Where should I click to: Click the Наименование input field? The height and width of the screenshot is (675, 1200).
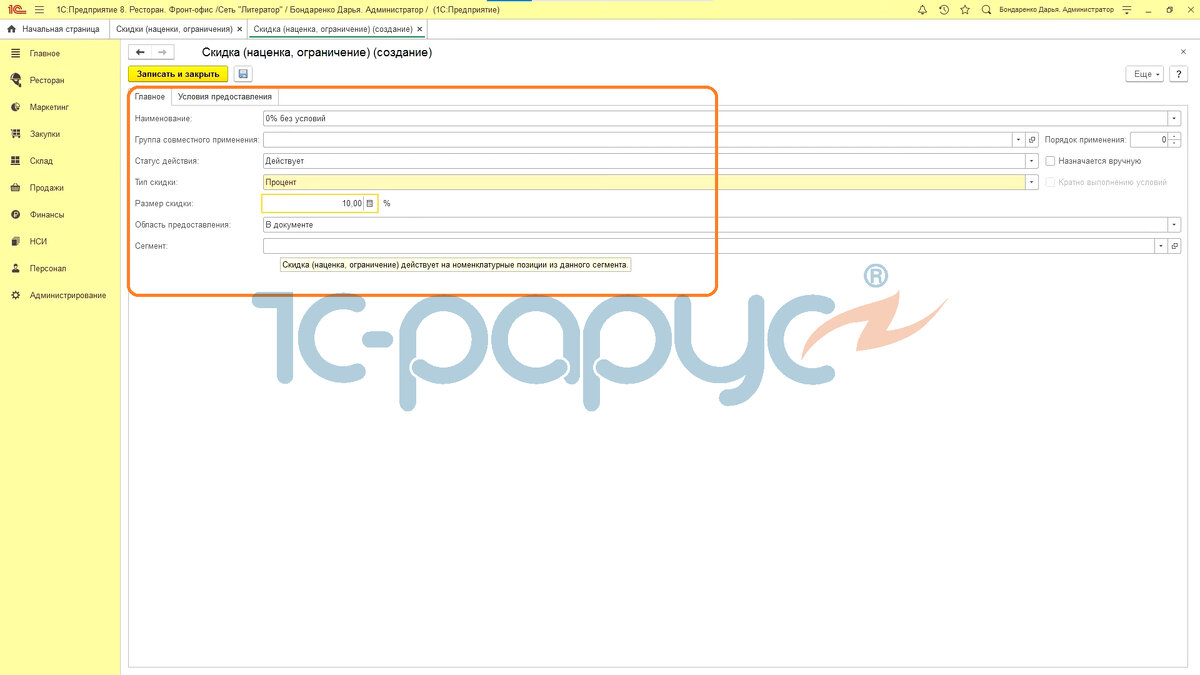tap(715, 118)
